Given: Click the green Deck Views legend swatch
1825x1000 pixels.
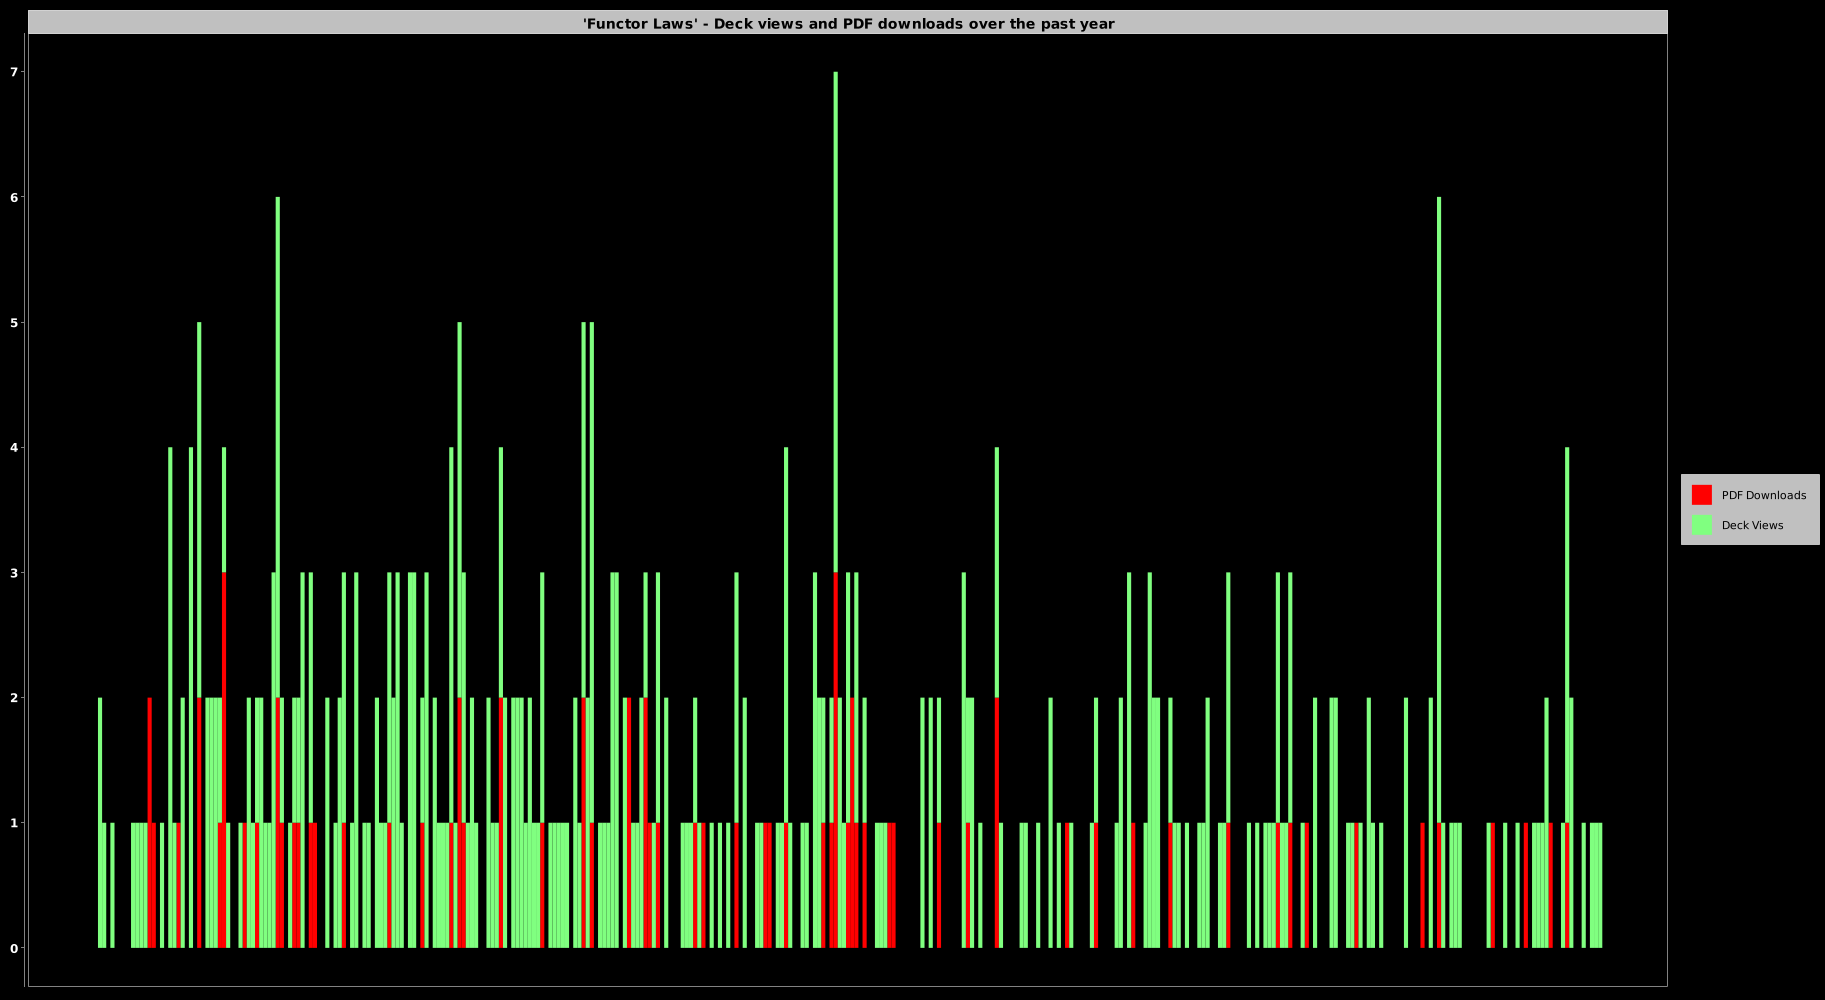Looking at the screenshot, I should (1701, 525).
